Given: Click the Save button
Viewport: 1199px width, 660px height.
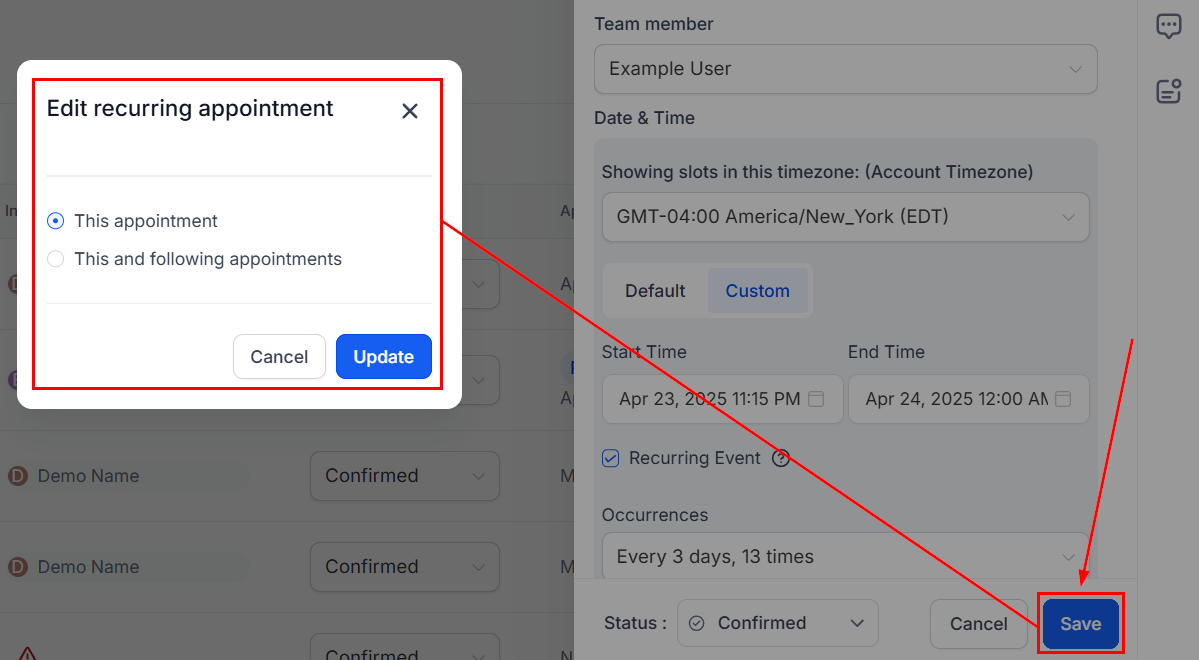Looking at the screenshot, I should click(1080, 624).
